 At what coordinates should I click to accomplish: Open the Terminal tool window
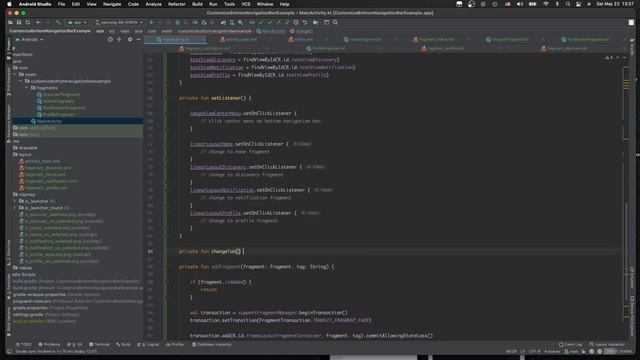[x=99, y=344]
